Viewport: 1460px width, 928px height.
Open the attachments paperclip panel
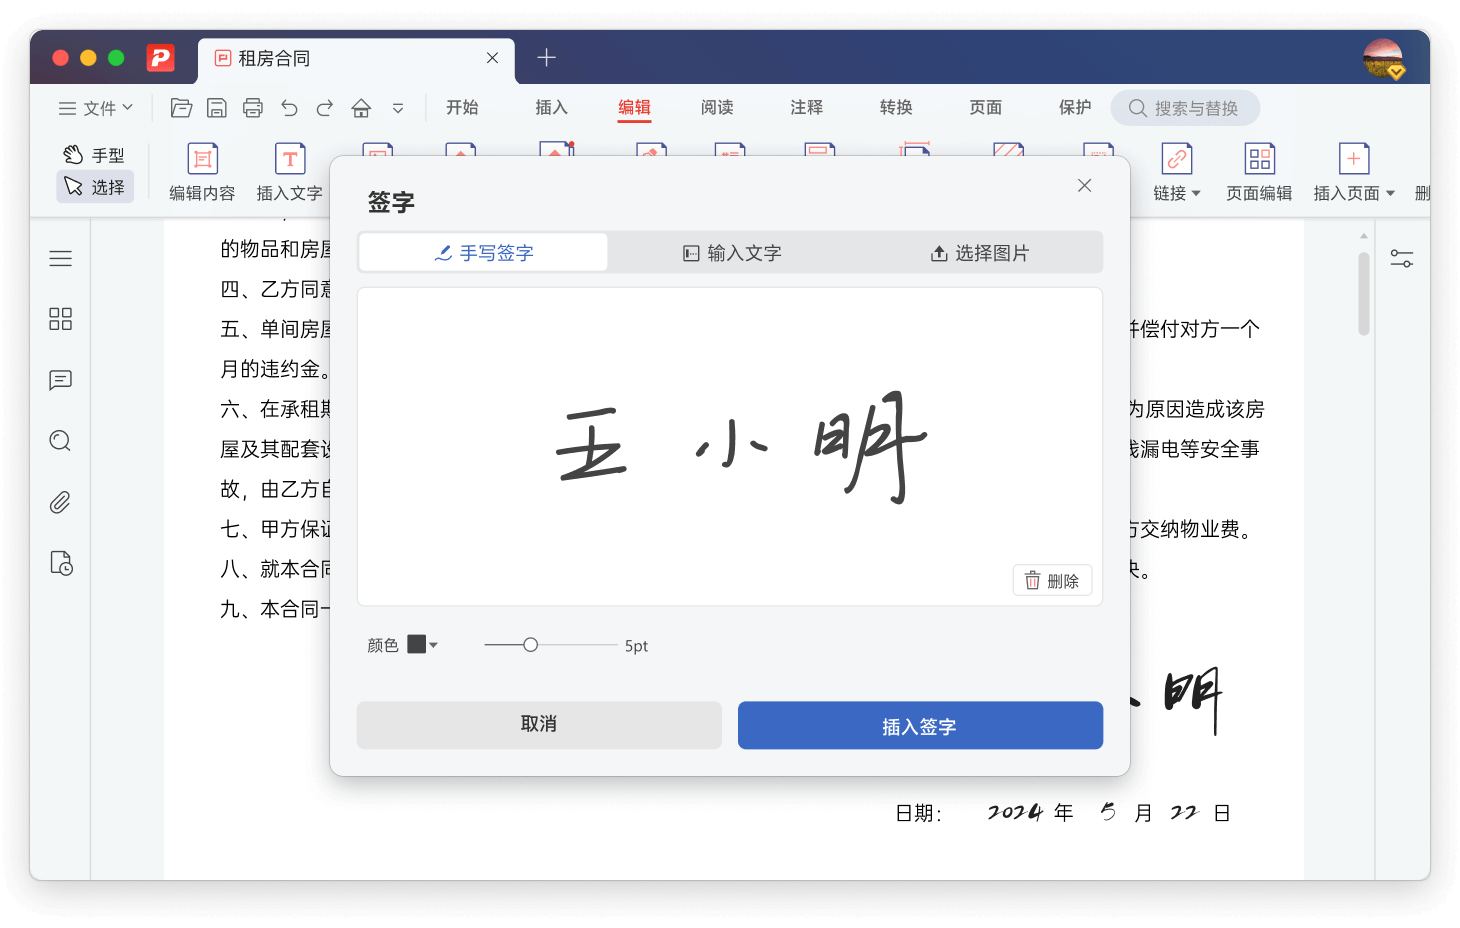(x=60, y=502)
